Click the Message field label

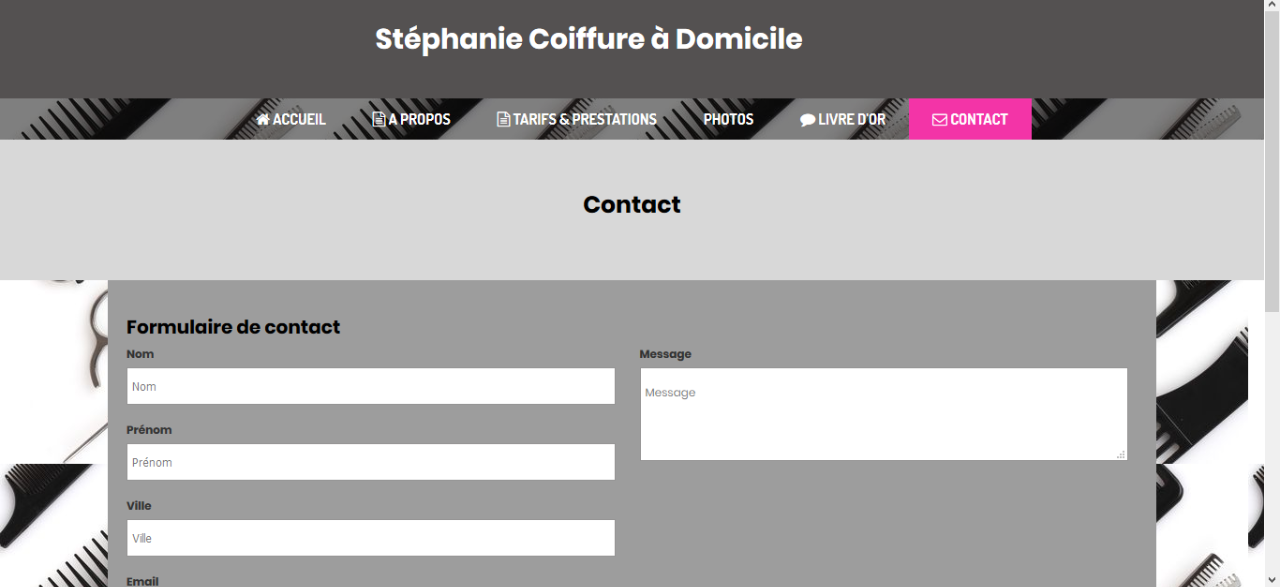tap(665, 354)
